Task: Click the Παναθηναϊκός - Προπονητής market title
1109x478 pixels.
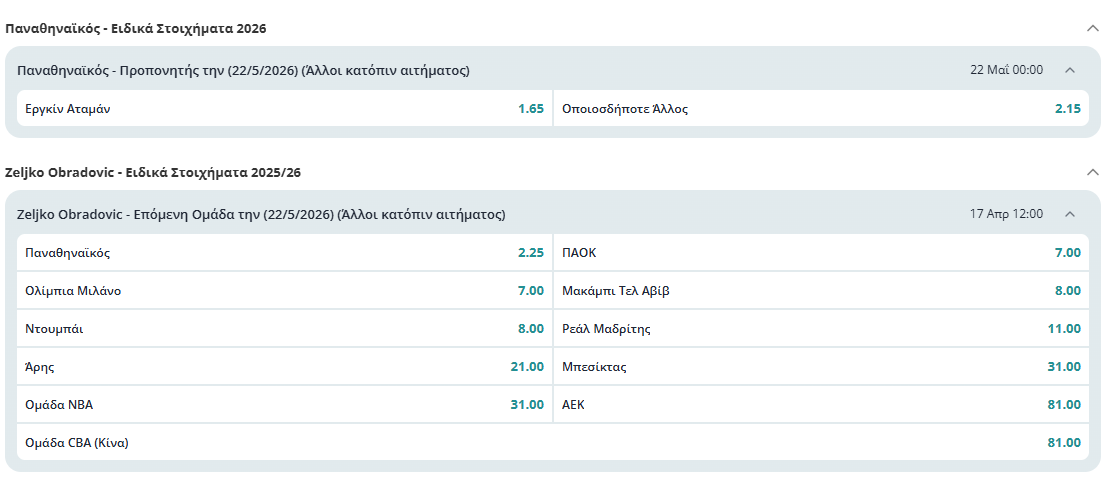Action: pyautogui.click(x=244, y=70)
